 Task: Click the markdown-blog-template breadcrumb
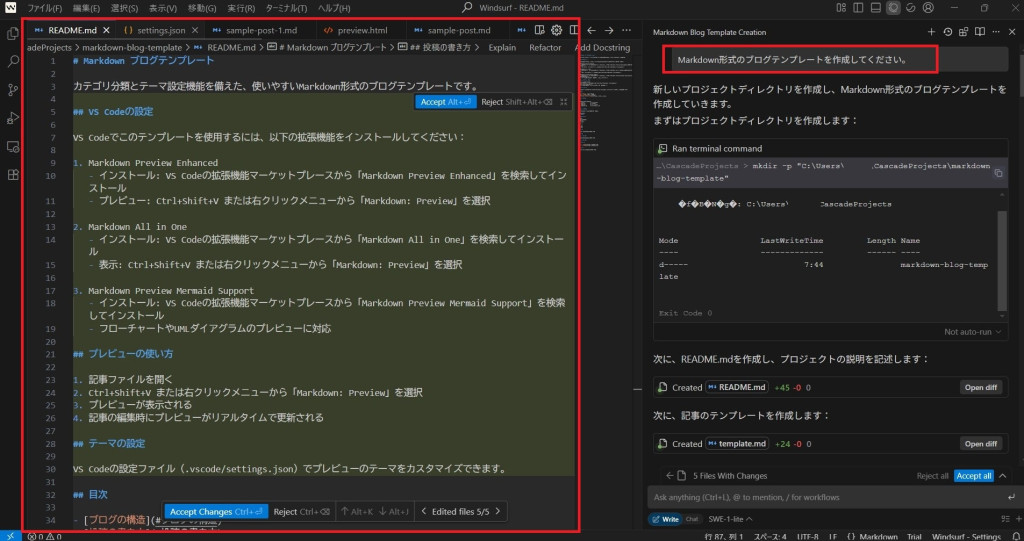132,48
